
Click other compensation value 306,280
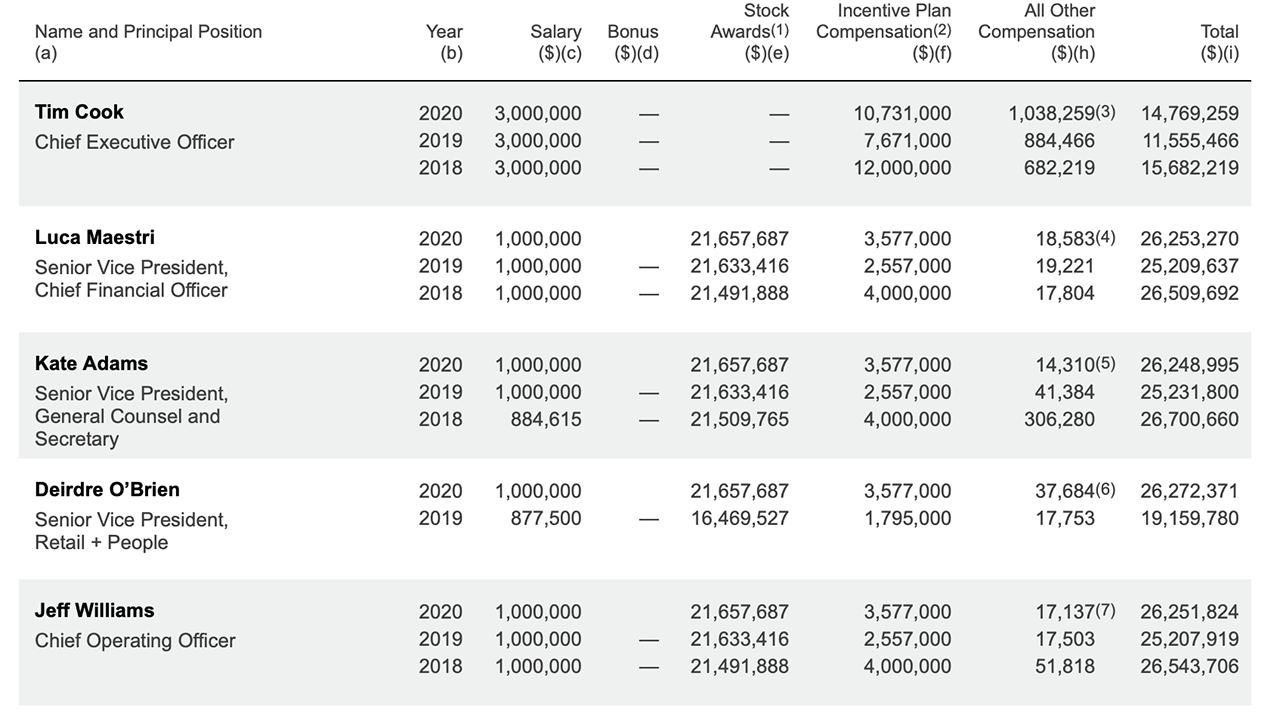[x=1059, y=419]
